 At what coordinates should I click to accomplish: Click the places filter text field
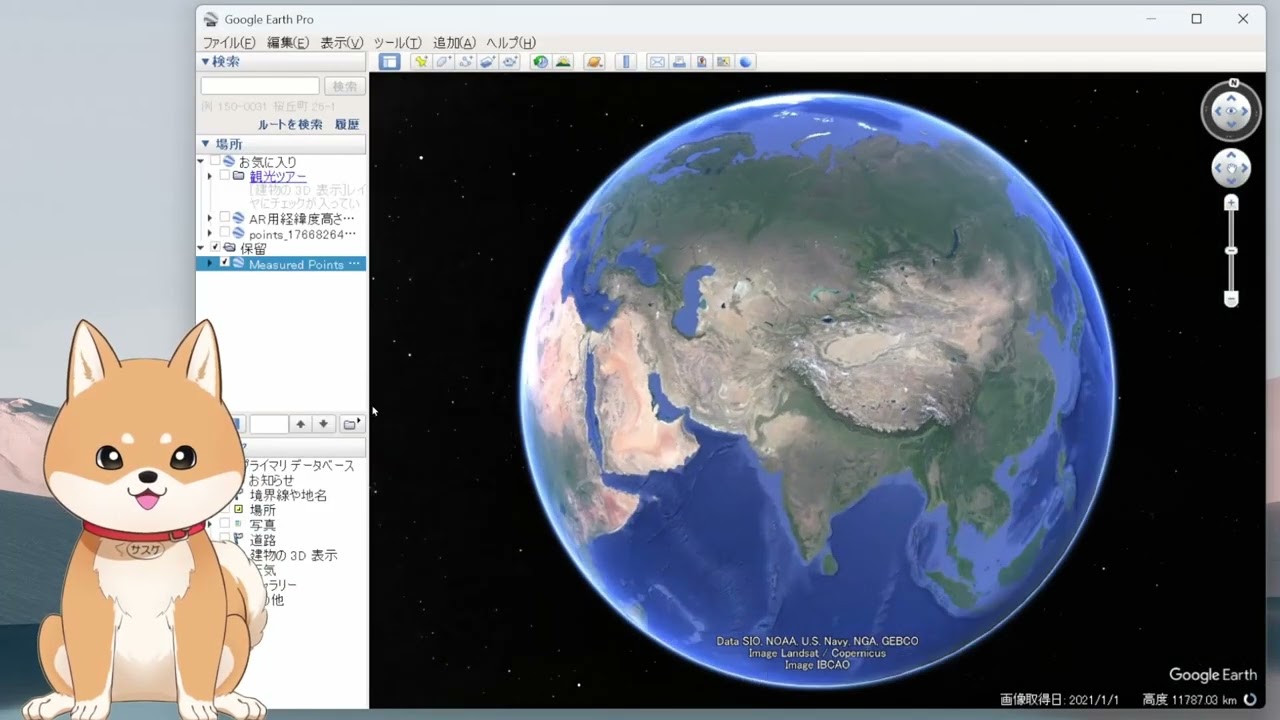click(x=269, y=424)
